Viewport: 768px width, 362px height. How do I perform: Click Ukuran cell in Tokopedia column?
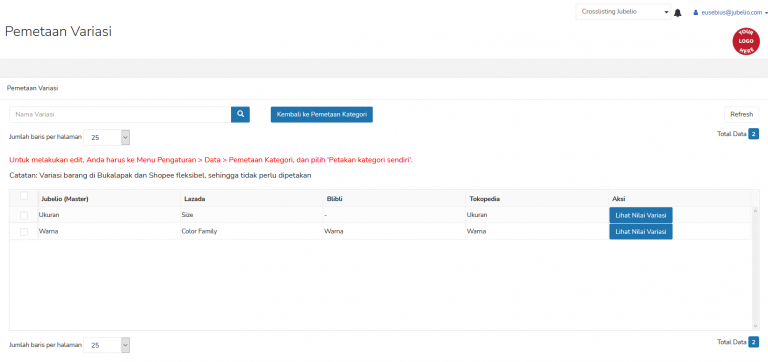click(537, 215)
